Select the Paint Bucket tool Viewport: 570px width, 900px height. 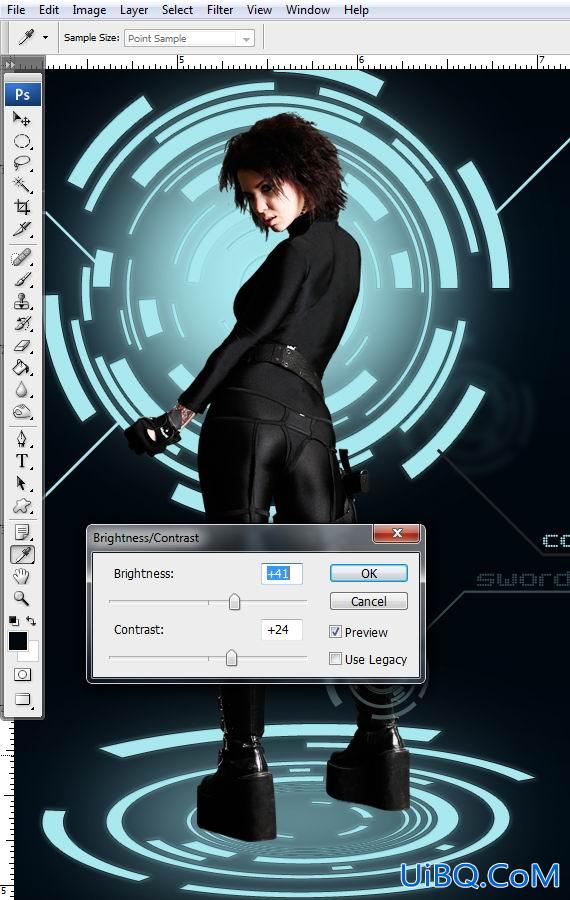[x=22, y=367]
